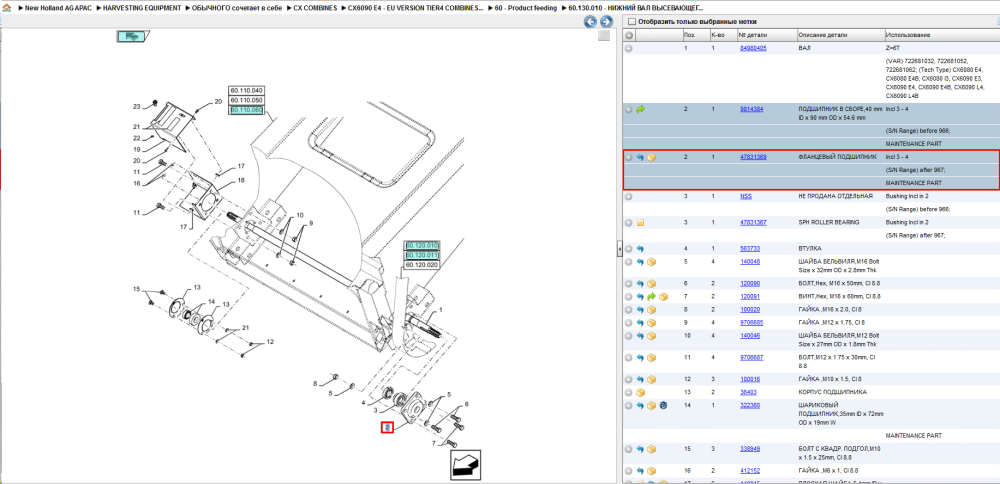Expand row for part 9814384
The width and height of the screenshot is (1000, 484).
coord(629,110)
